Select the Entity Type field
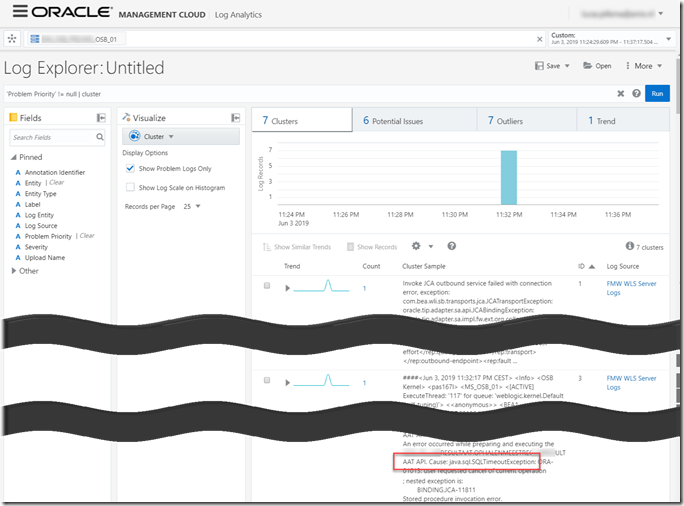684x506 pixels. tap(40, 194)
